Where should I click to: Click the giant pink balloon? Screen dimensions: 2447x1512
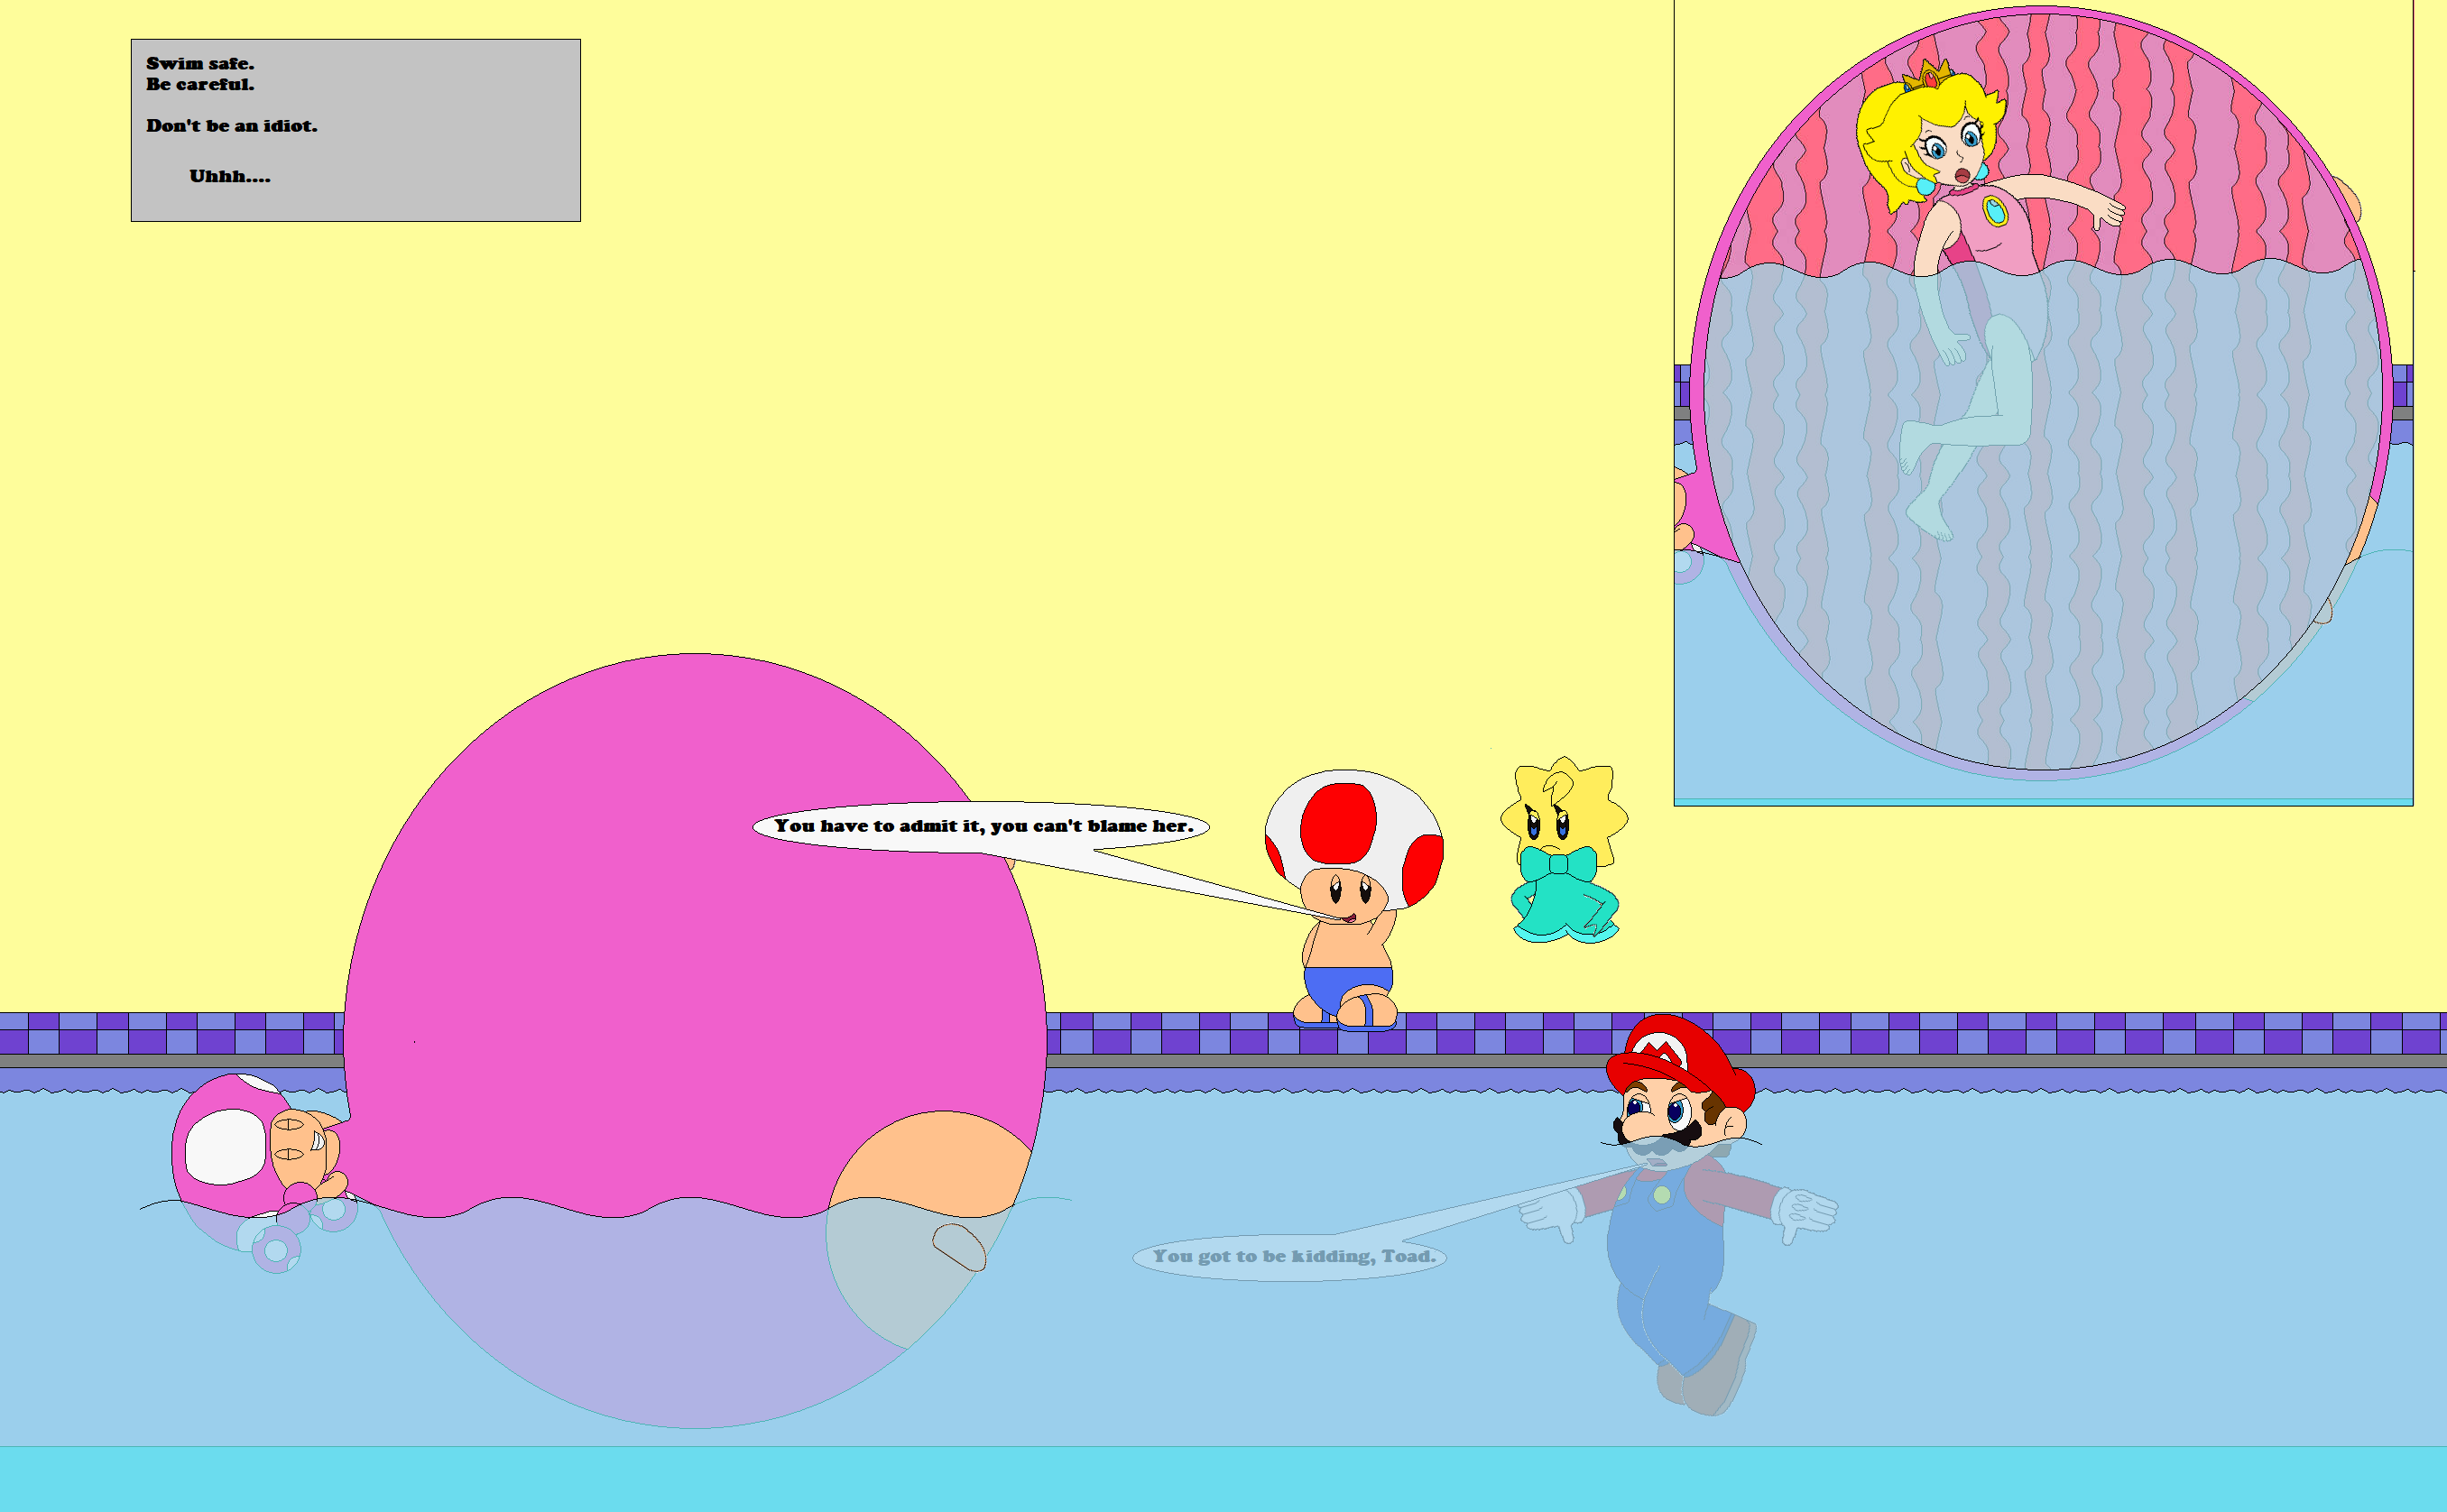(694, 1040)
